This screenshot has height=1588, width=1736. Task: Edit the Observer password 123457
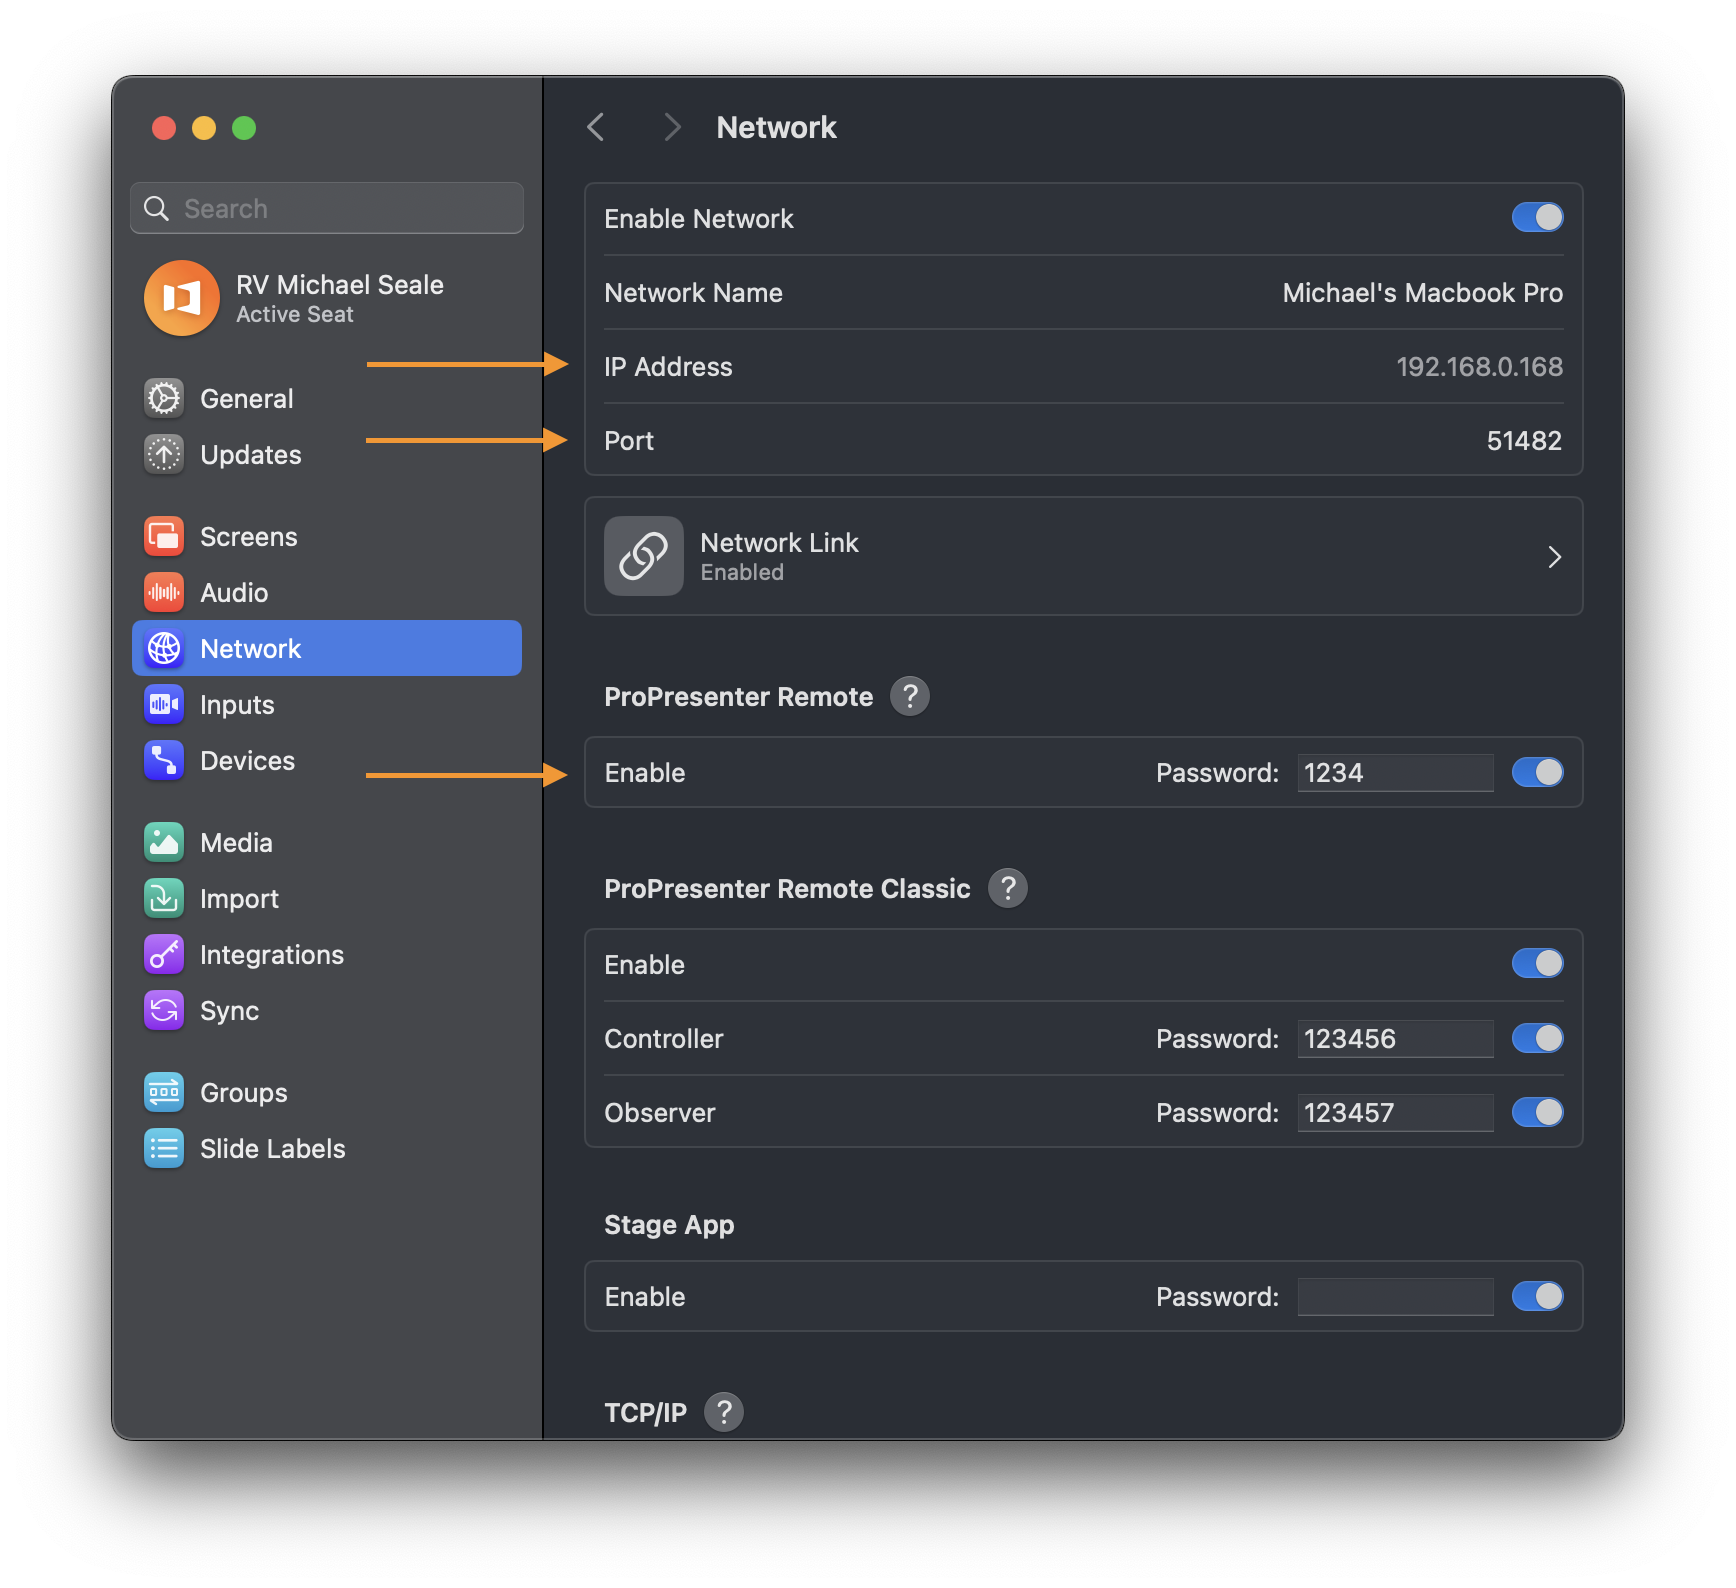(1396, 1112)
